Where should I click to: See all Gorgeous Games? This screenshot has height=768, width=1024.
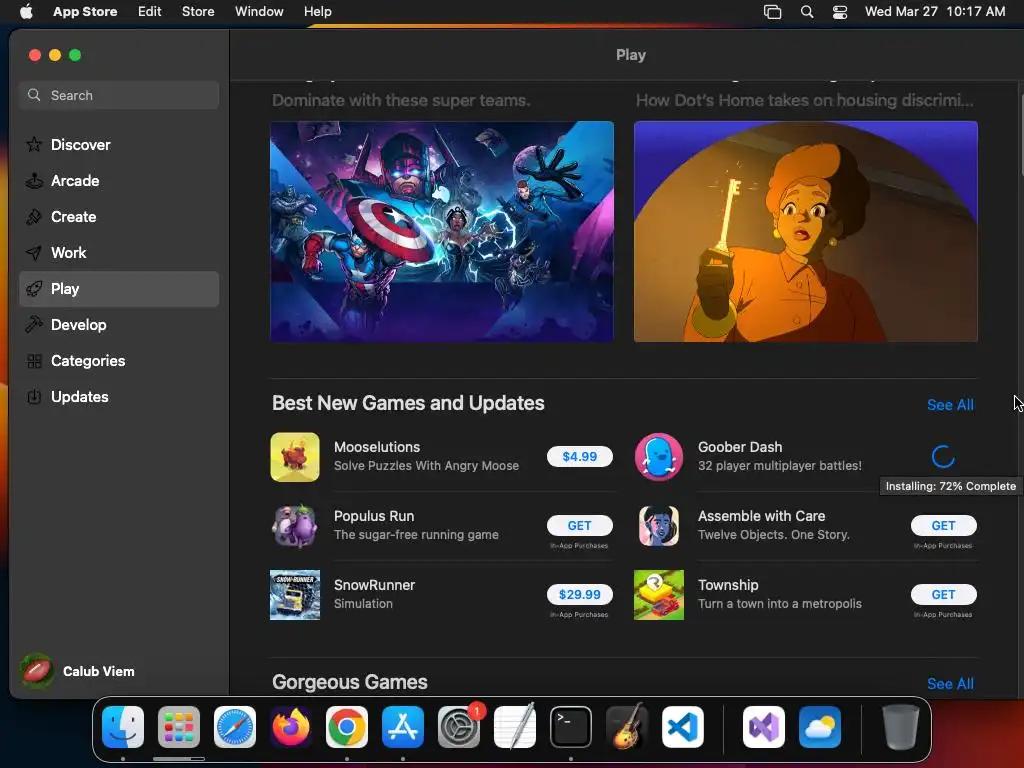(950, 684)
